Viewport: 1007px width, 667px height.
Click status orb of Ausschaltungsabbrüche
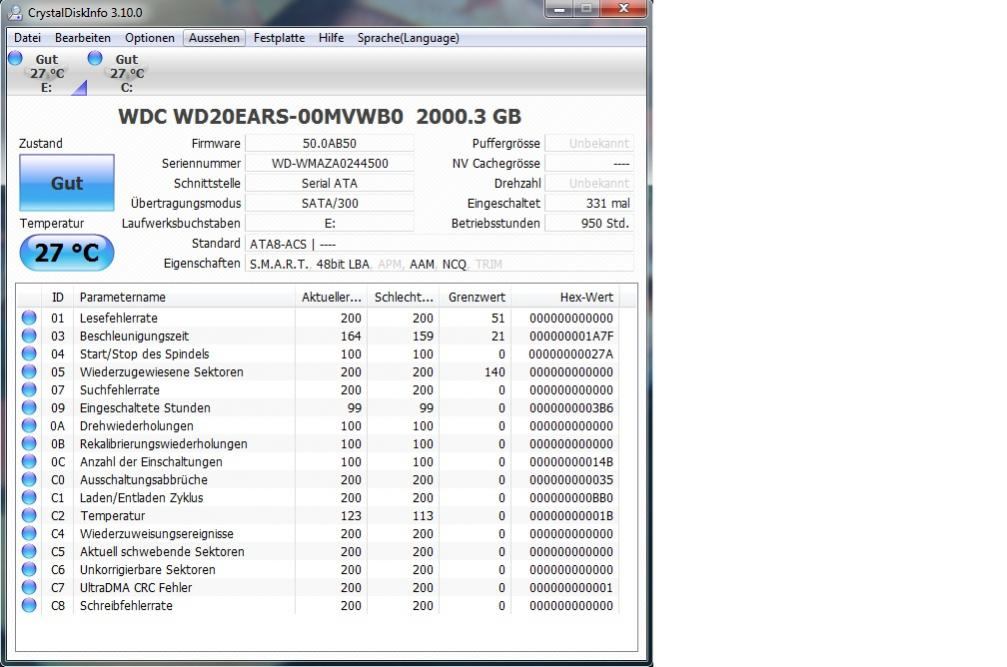pos(29,480)
